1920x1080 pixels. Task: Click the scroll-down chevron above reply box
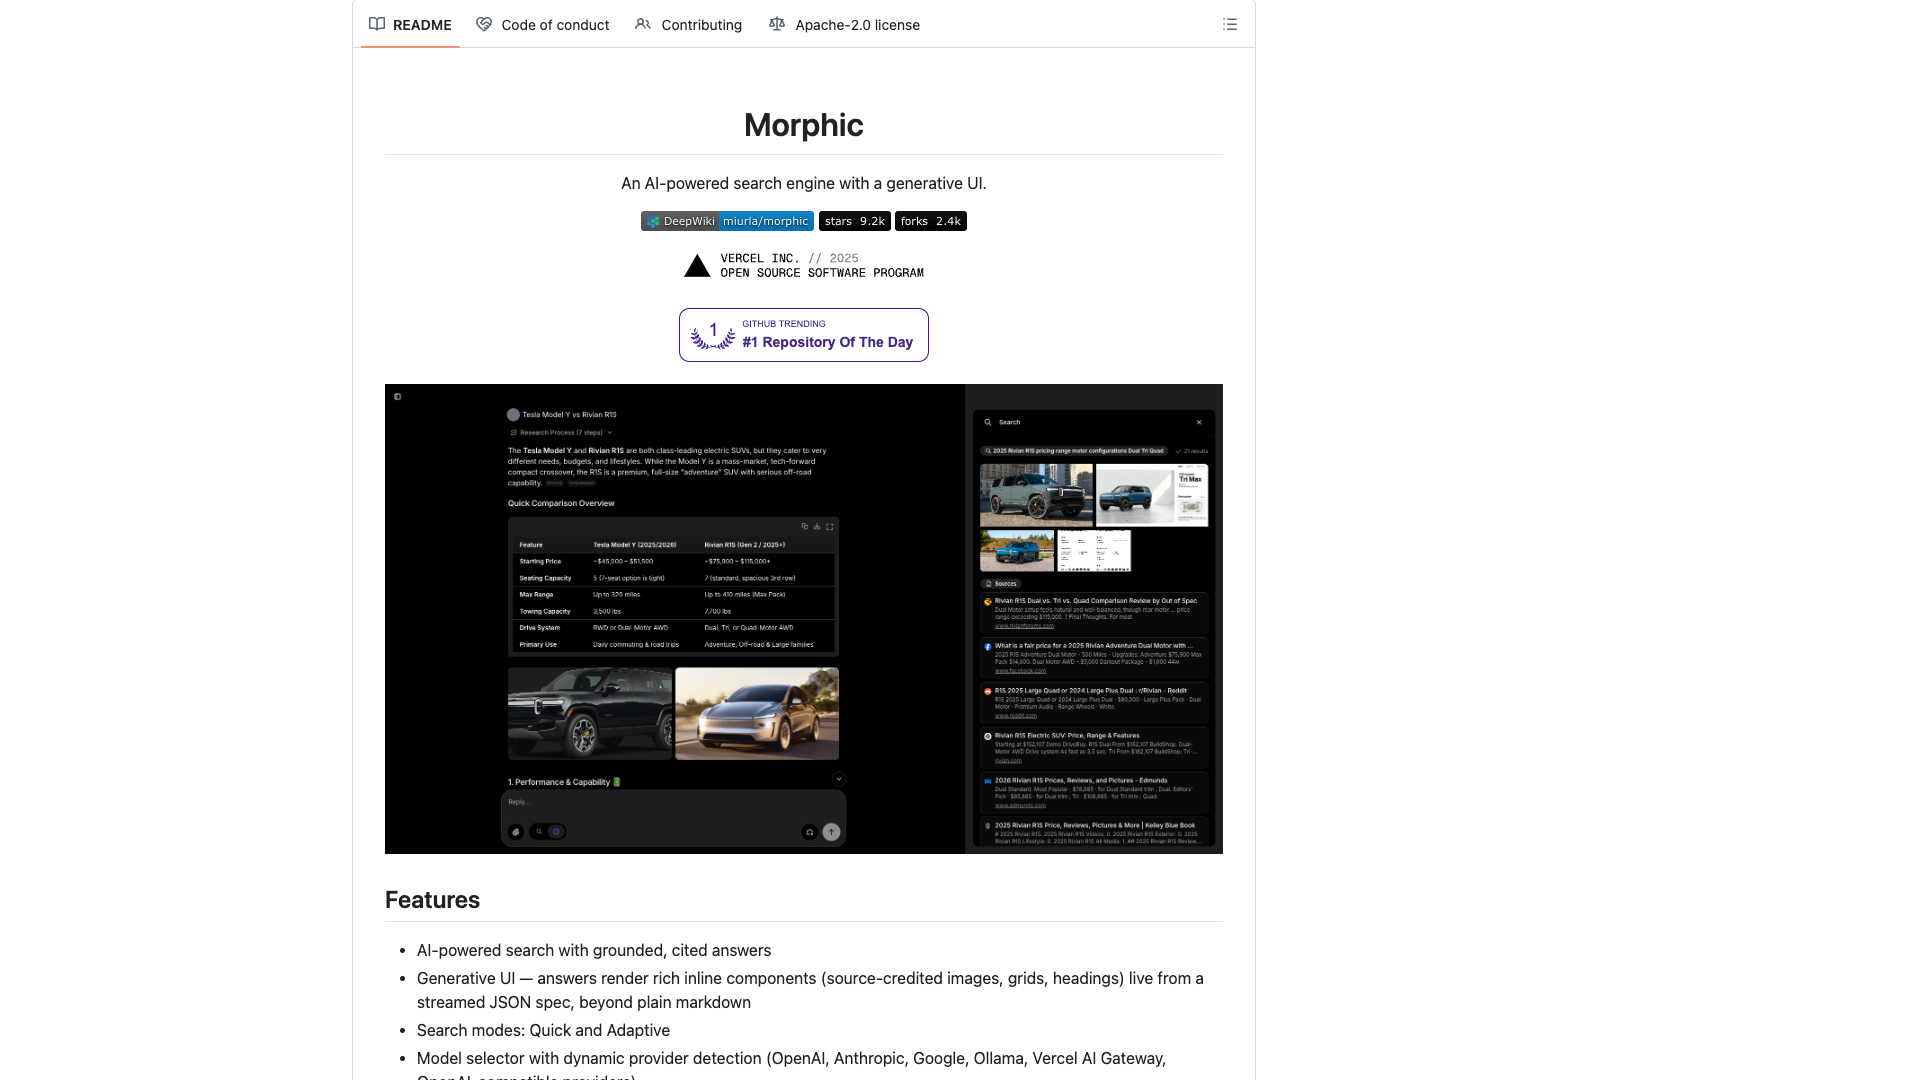pyautogui.click(x=839, y=779)
